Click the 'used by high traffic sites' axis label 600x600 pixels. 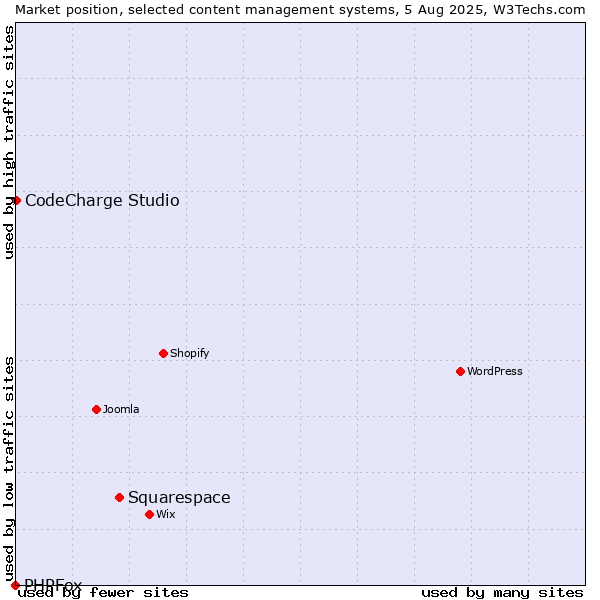click(8, 142)
